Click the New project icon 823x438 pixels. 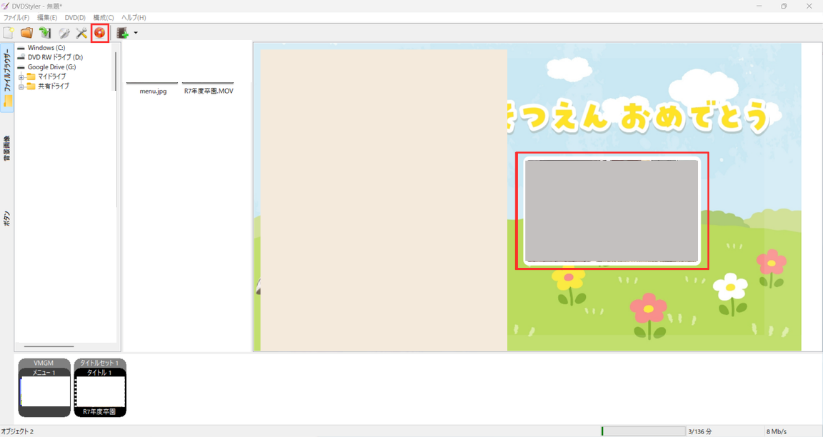point(8,33)
